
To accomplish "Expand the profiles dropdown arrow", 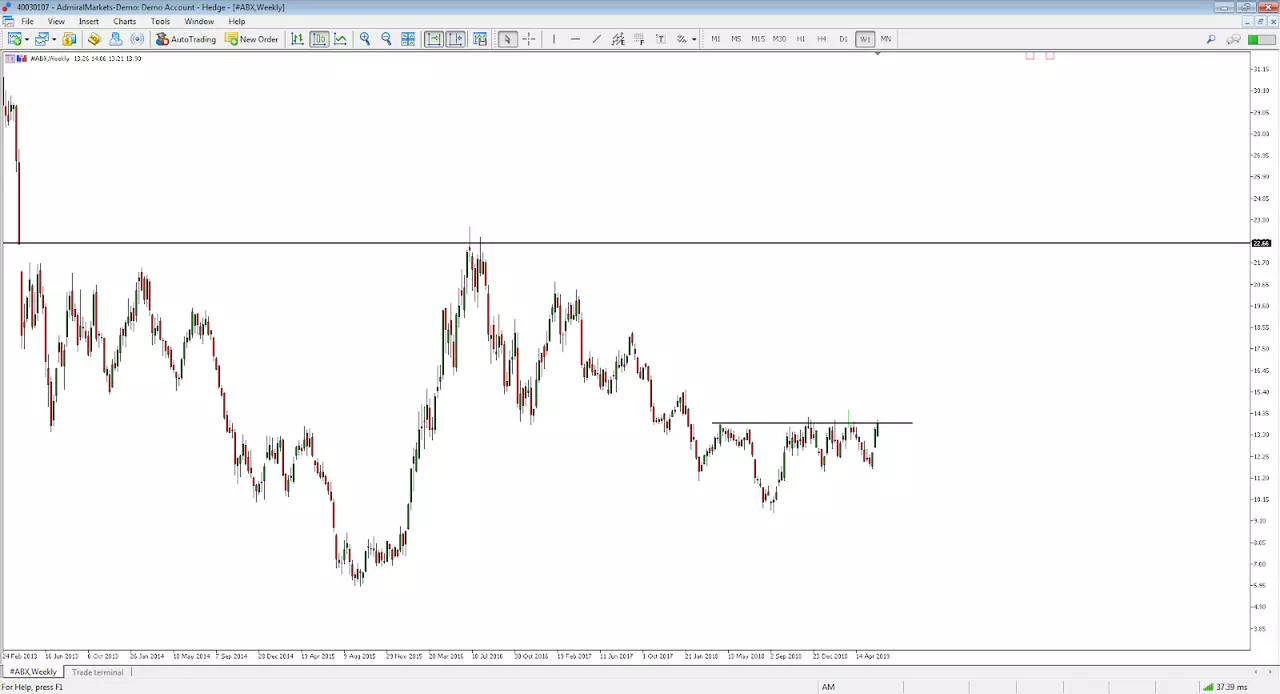I will 53,39.
